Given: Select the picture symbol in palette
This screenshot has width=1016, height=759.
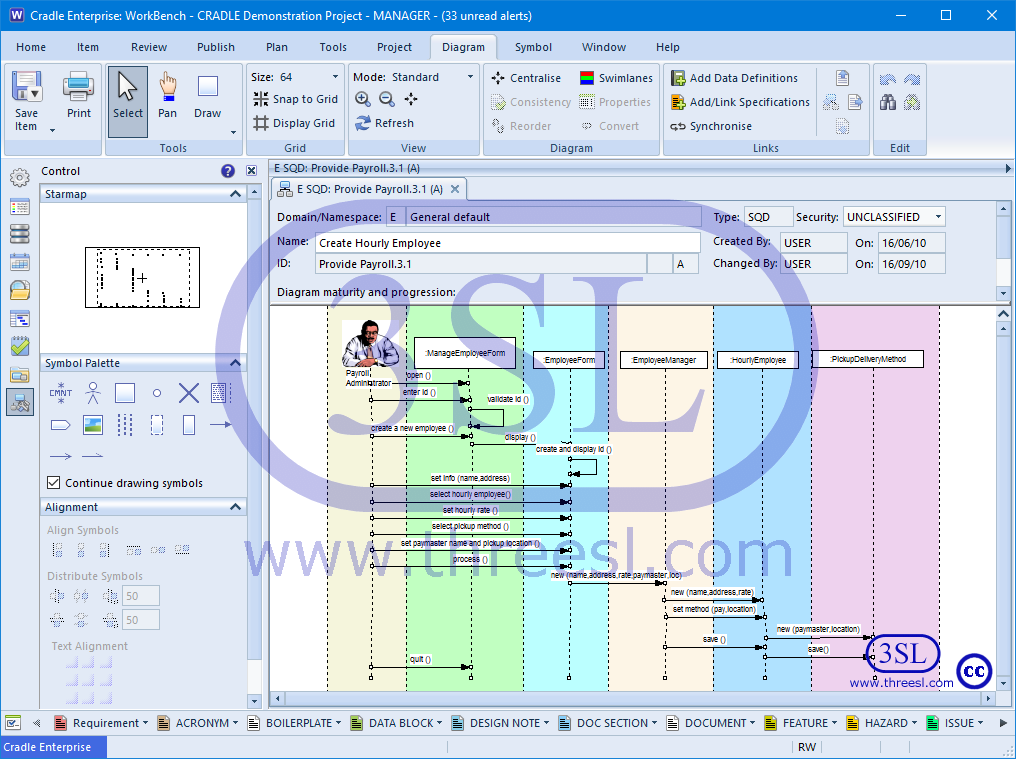Looking at the screenshot, I should coord(93,425).
